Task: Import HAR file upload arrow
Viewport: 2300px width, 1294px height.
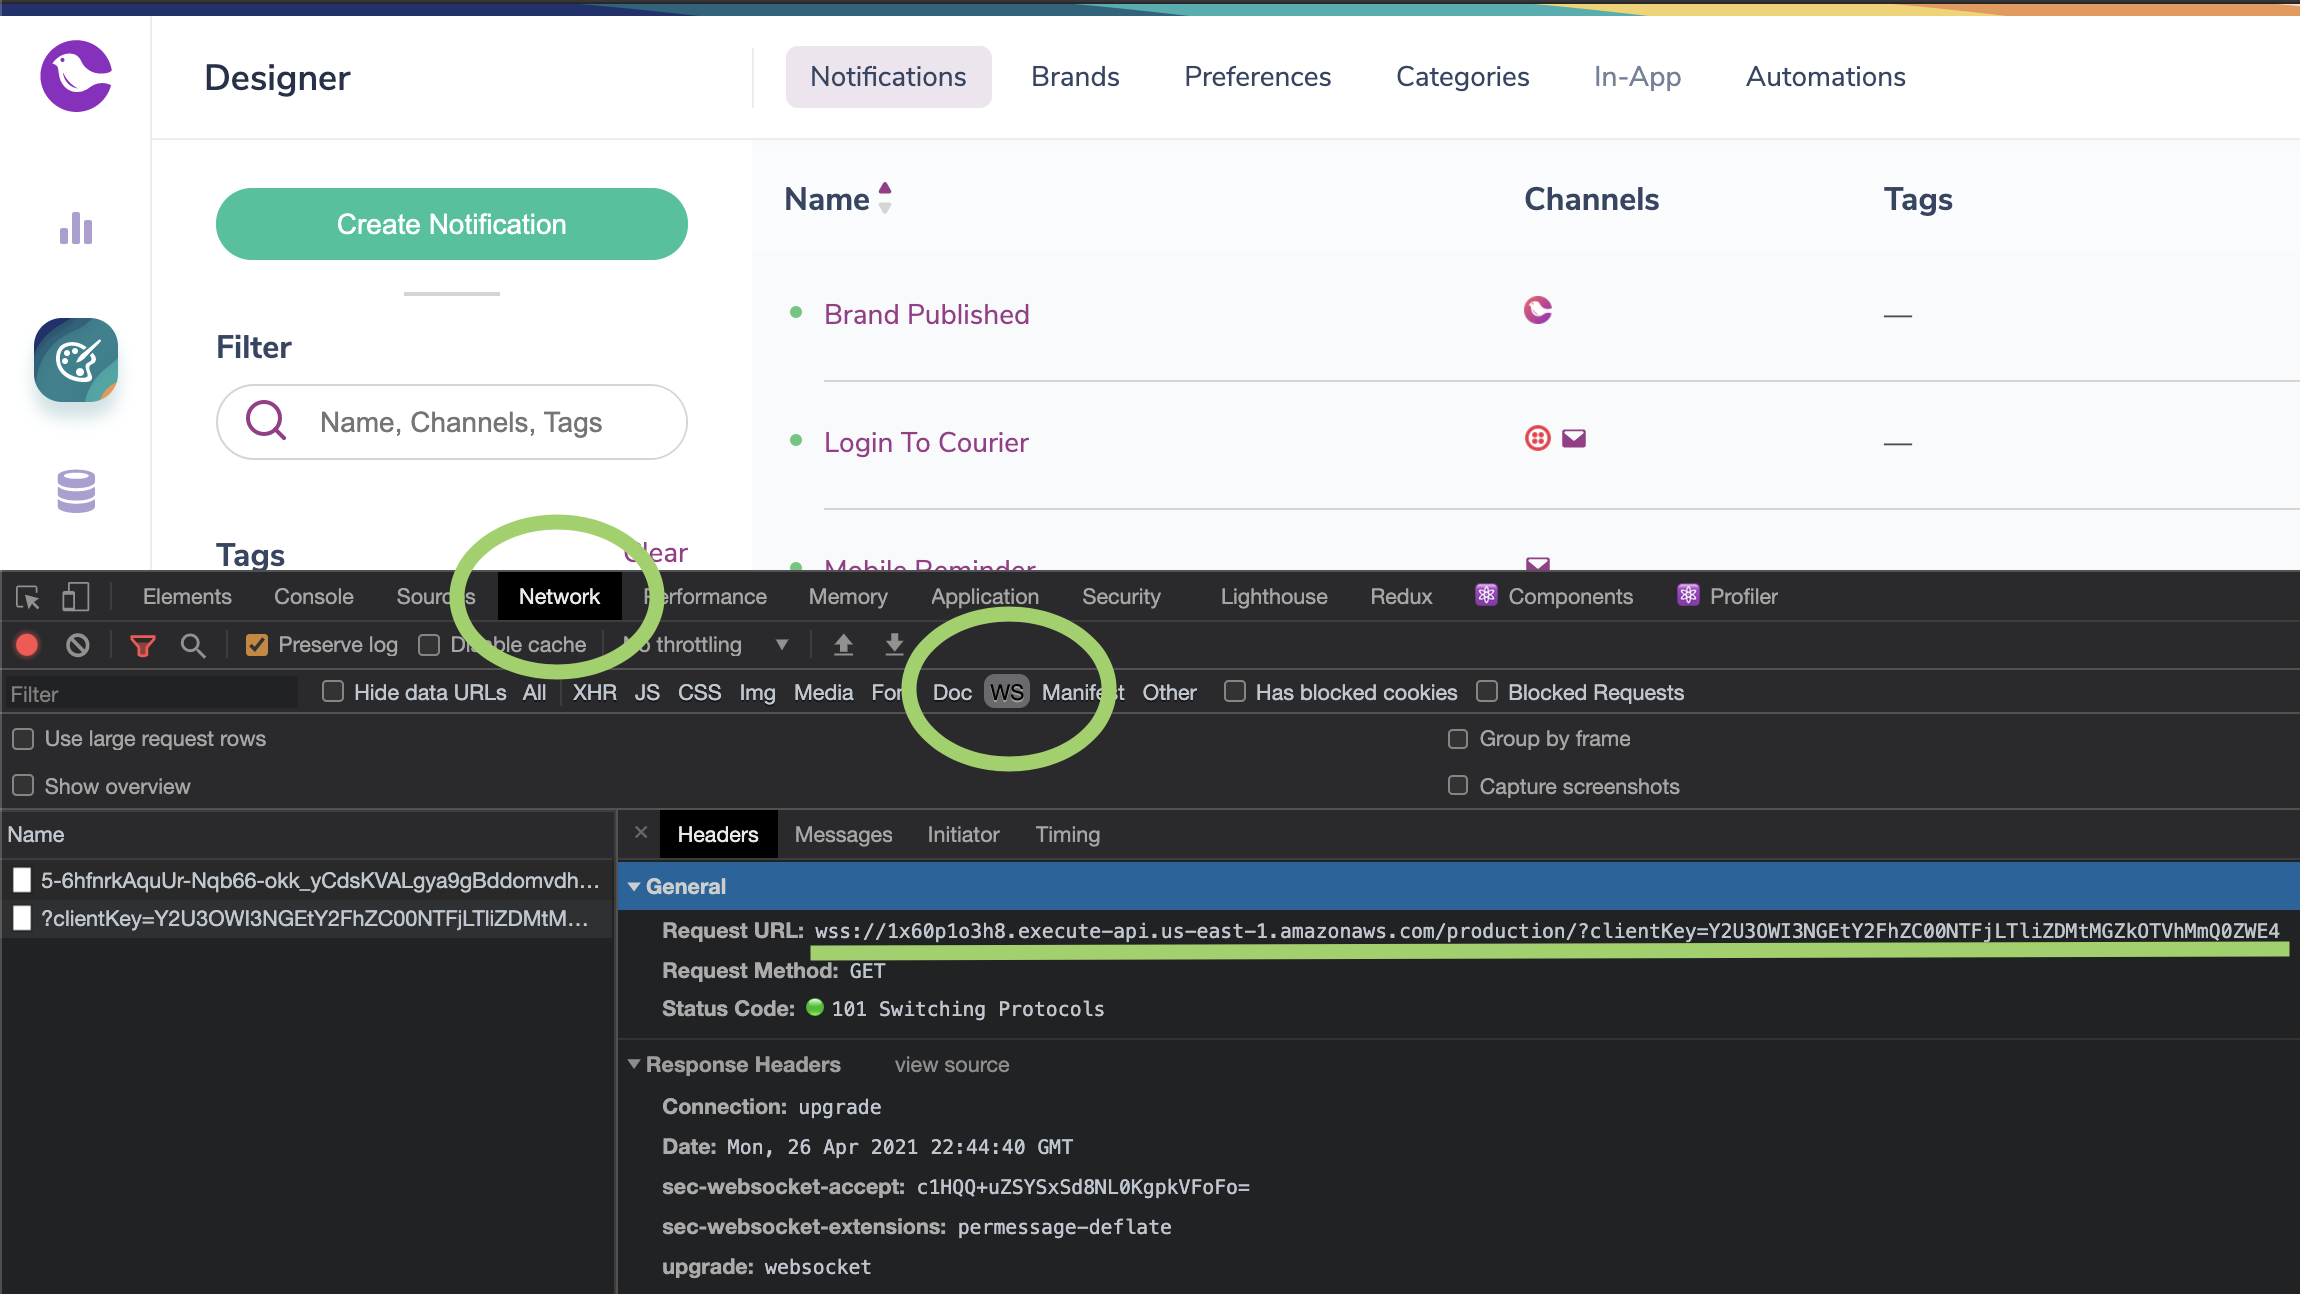Action: pyautogui.click(x=844, y=645)
